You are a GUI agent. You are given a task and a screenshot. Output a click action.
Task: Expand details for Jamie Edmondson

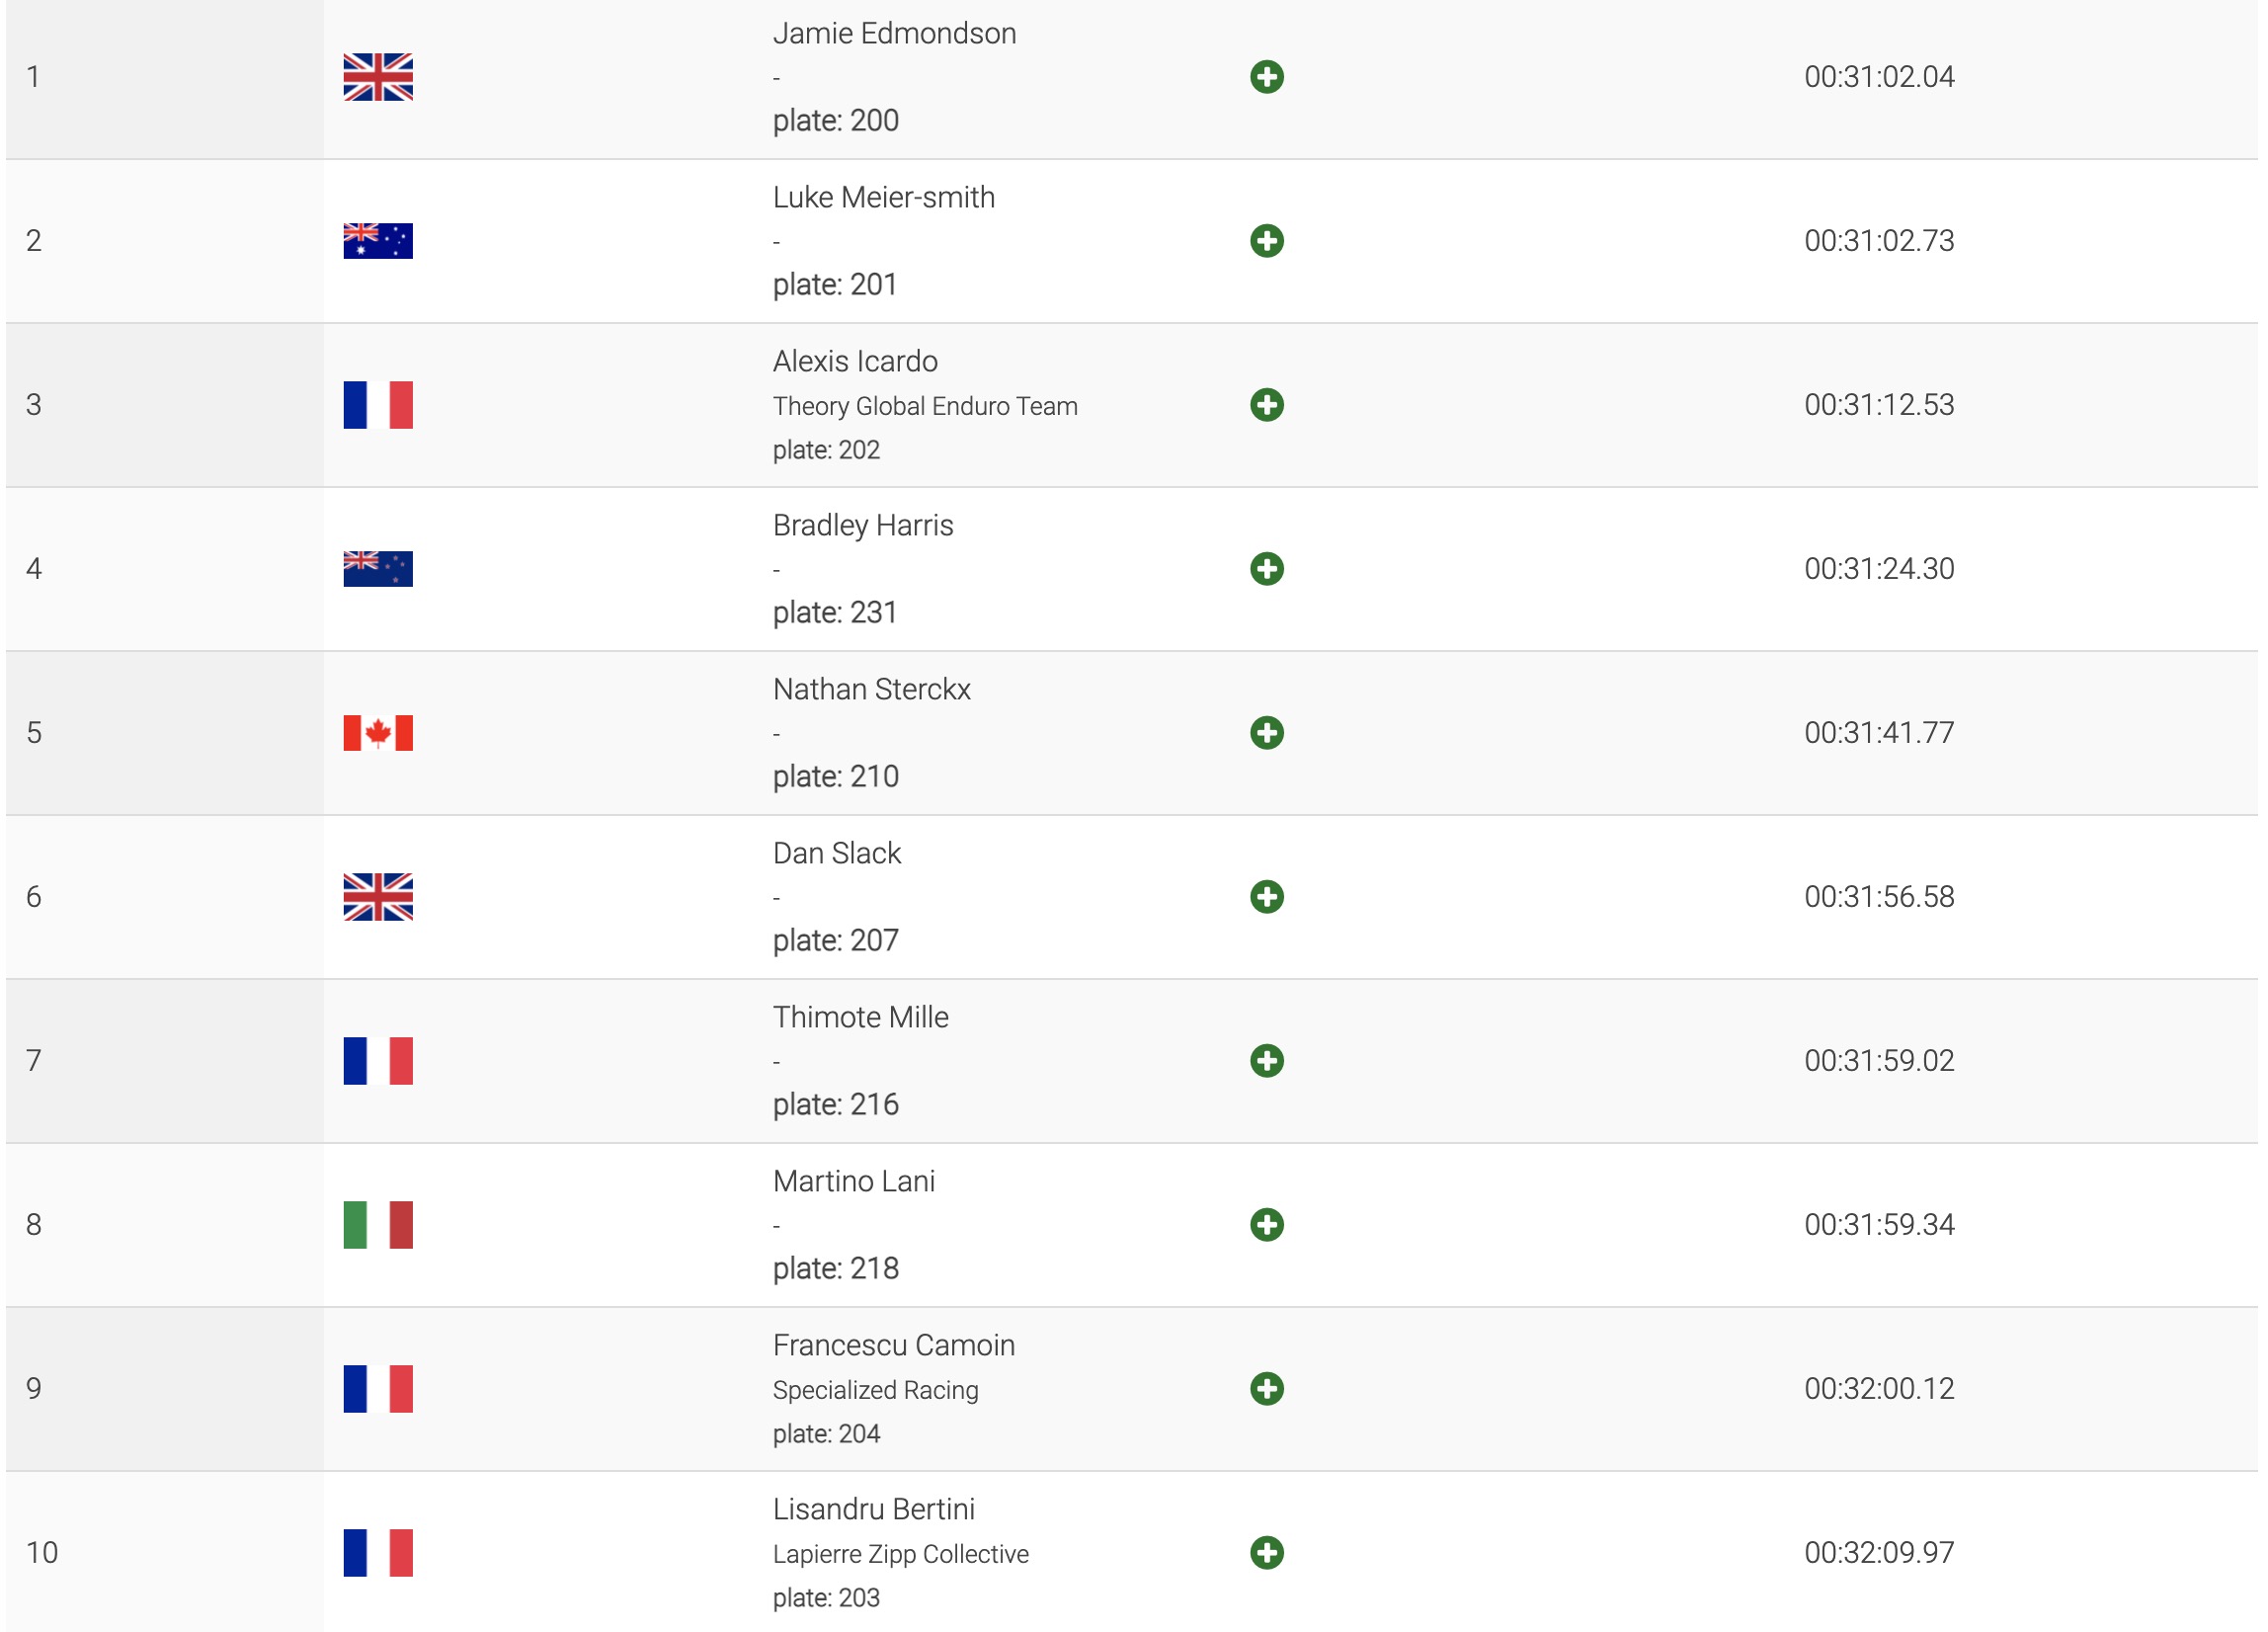(1266, 77)
